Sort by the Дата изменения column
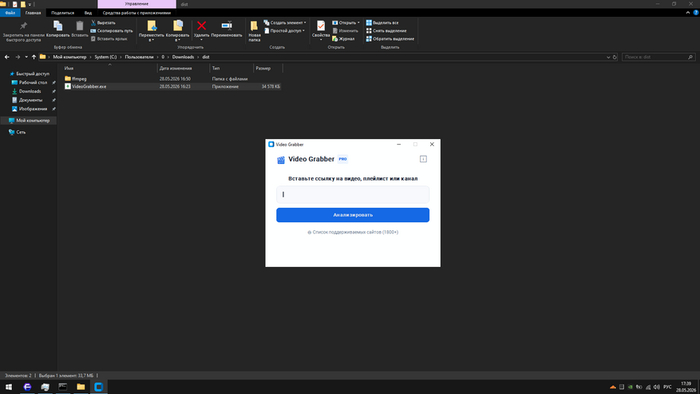 [183, 68]
